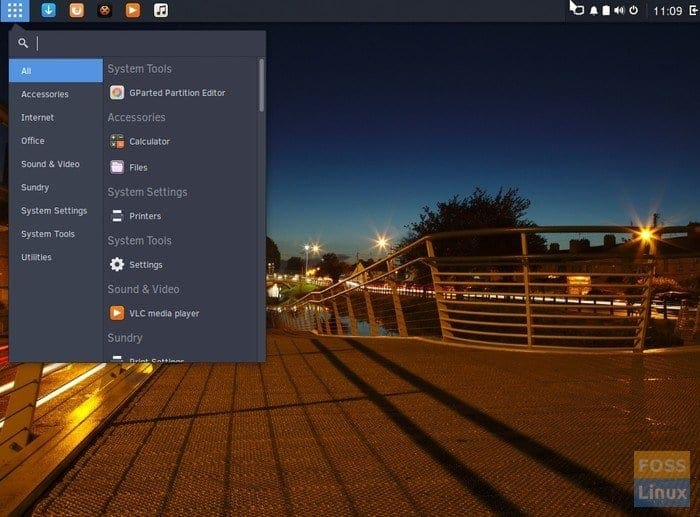The height and width of the screenshot is (517, 700).
Task: Open Calculator via its text label
Action: pyautogui.click(x=150, y=142)
